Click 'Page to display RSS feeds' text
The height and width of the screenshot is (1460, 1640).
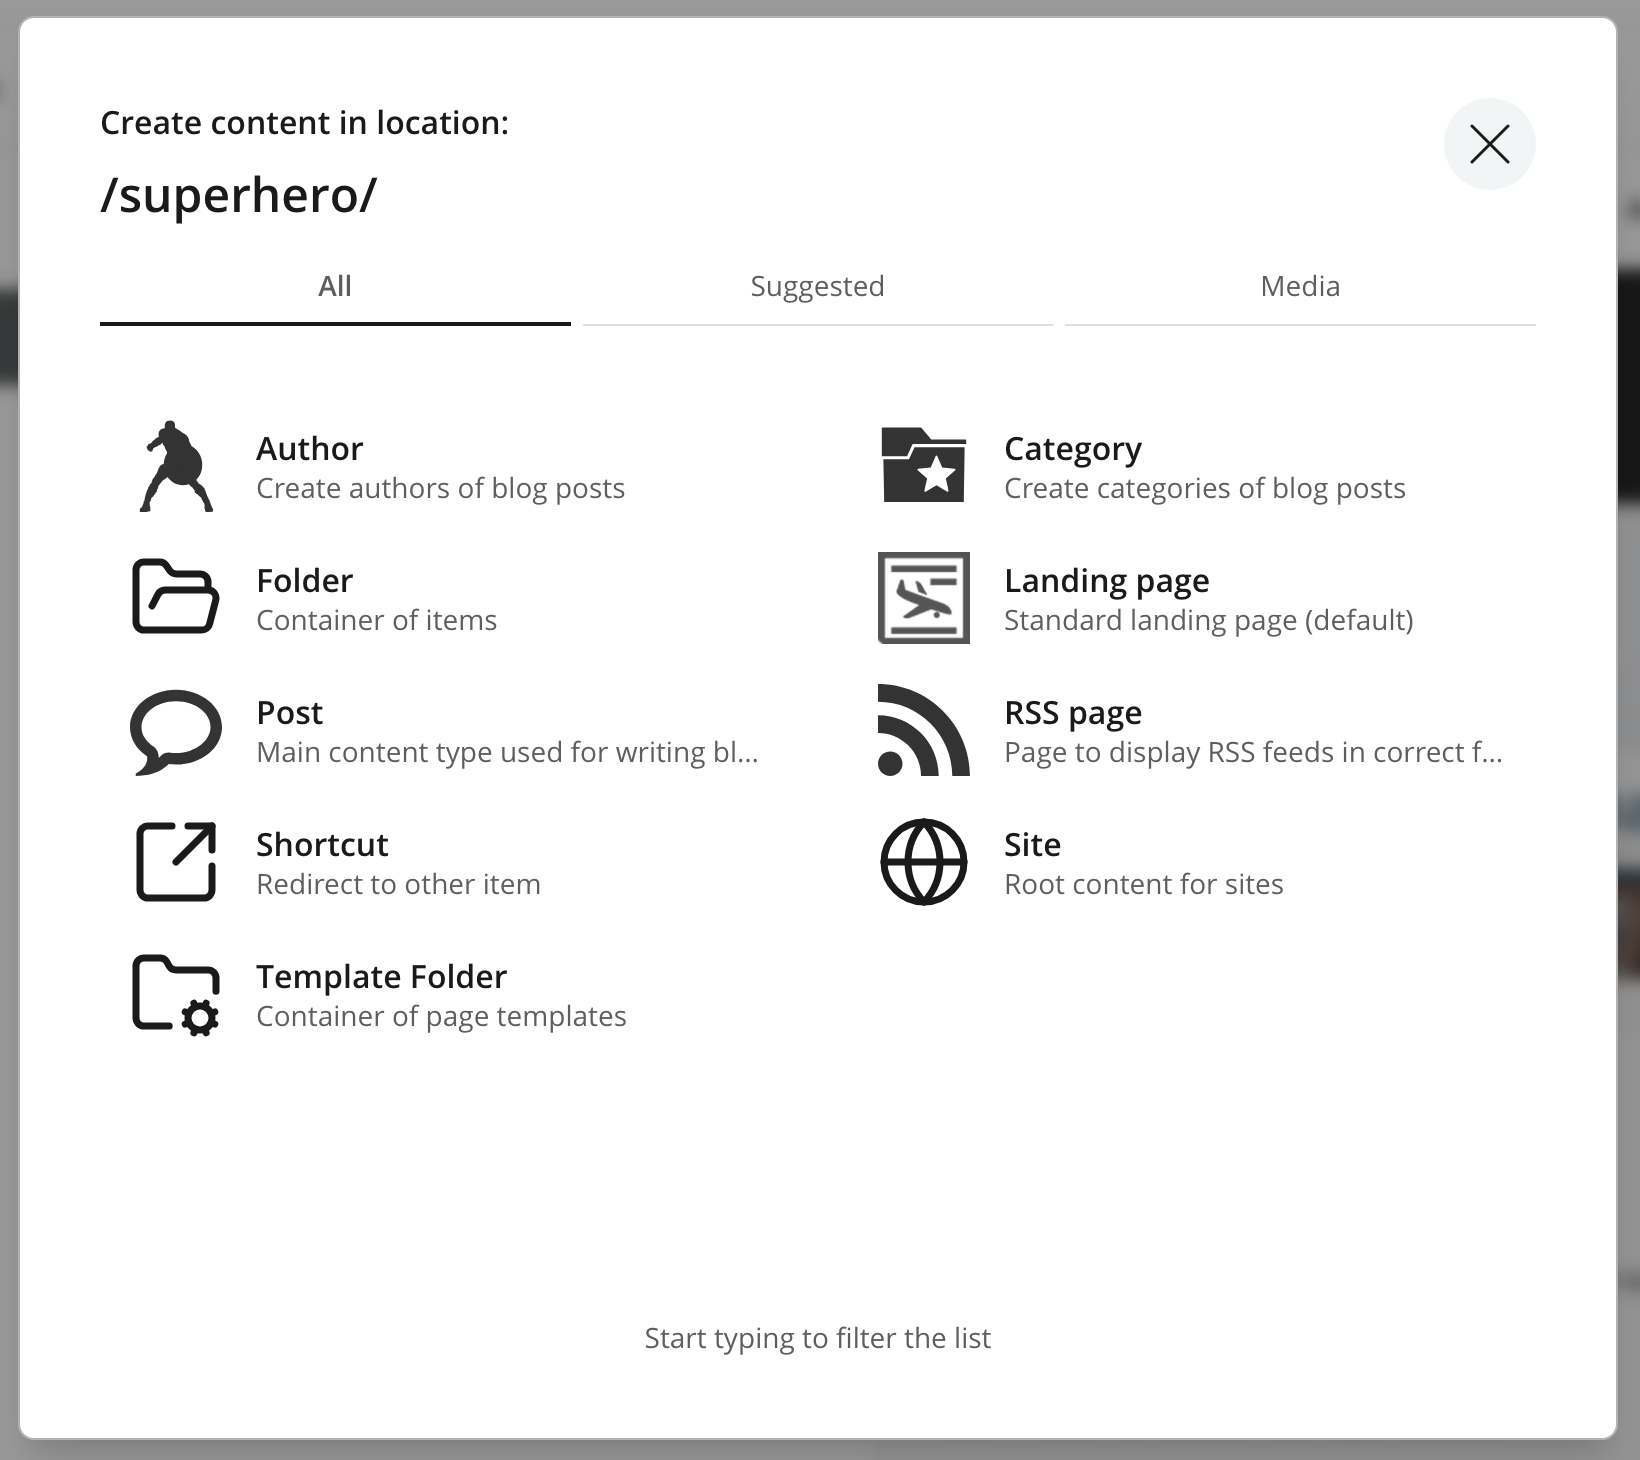pos(1254,752)
